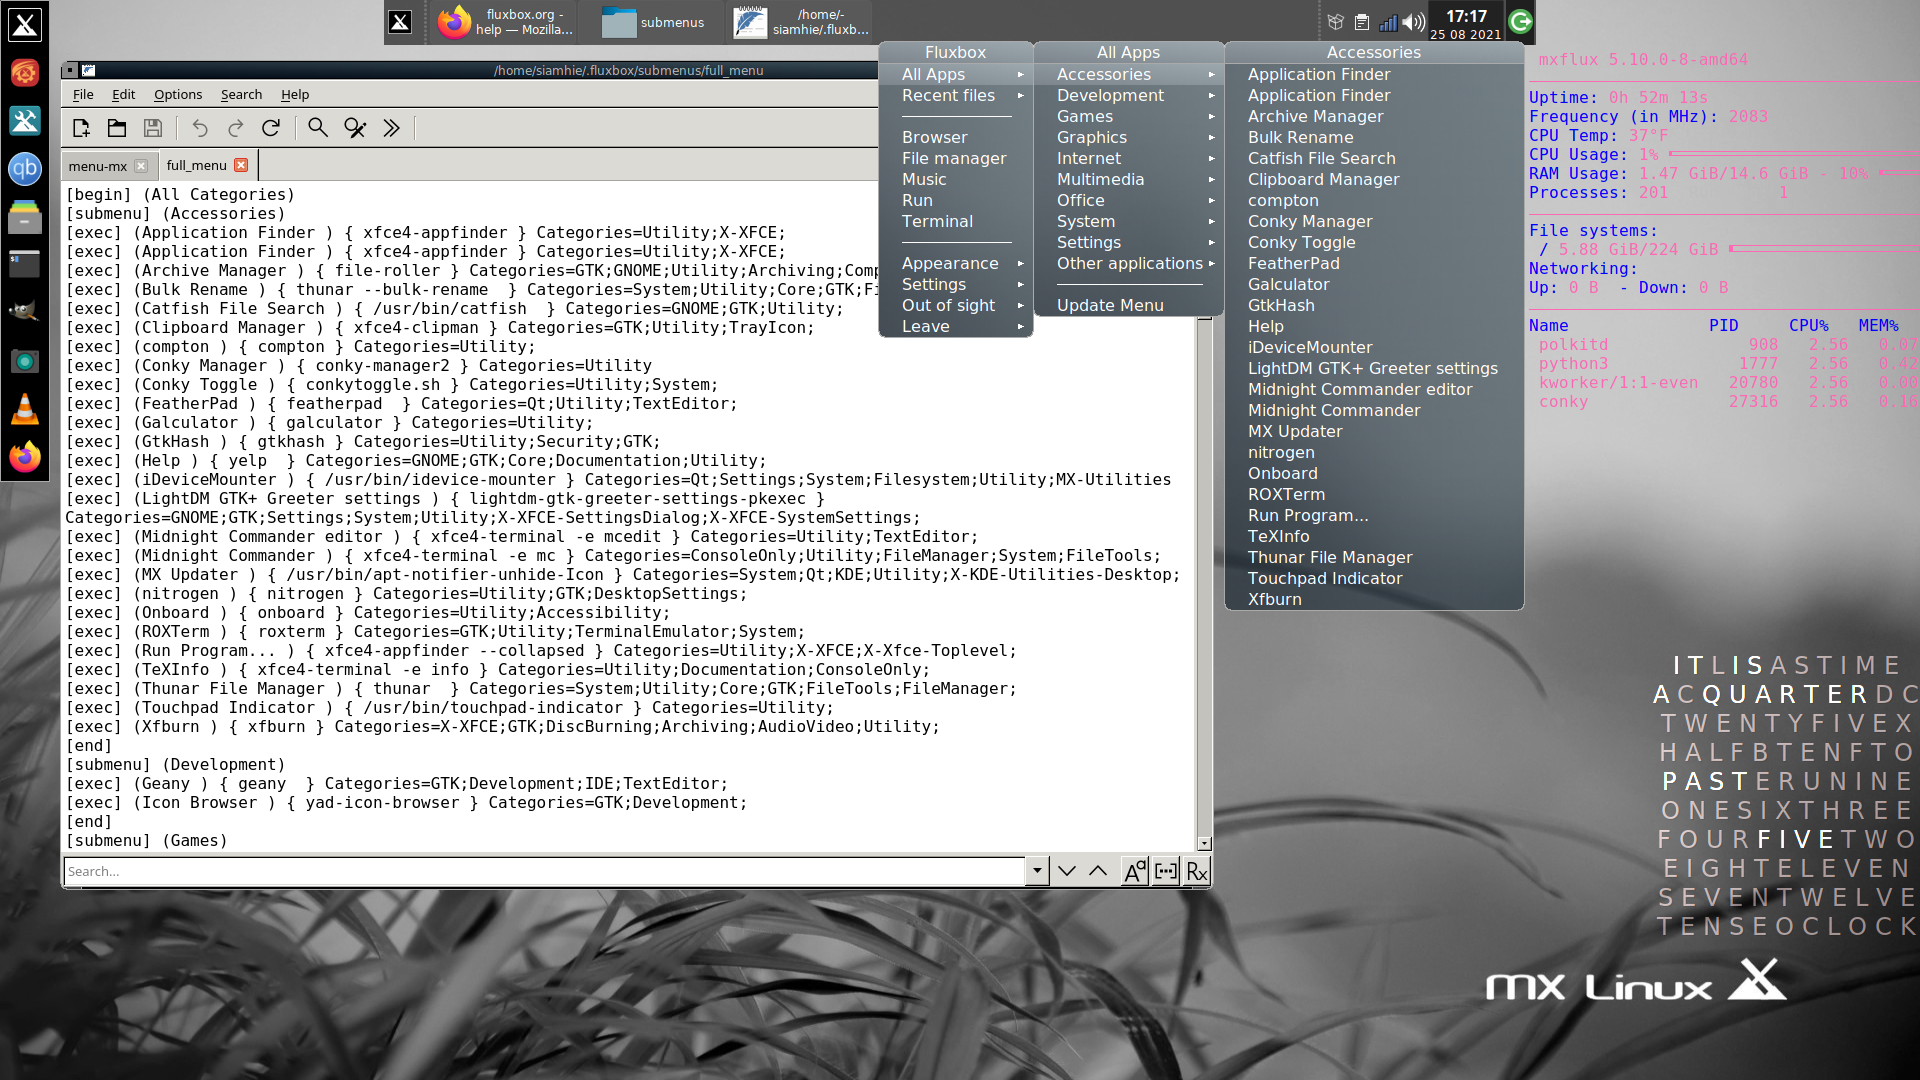Click the Search text field
1920x1080 pixels.
pyautogui.click(x=545, y=871)
